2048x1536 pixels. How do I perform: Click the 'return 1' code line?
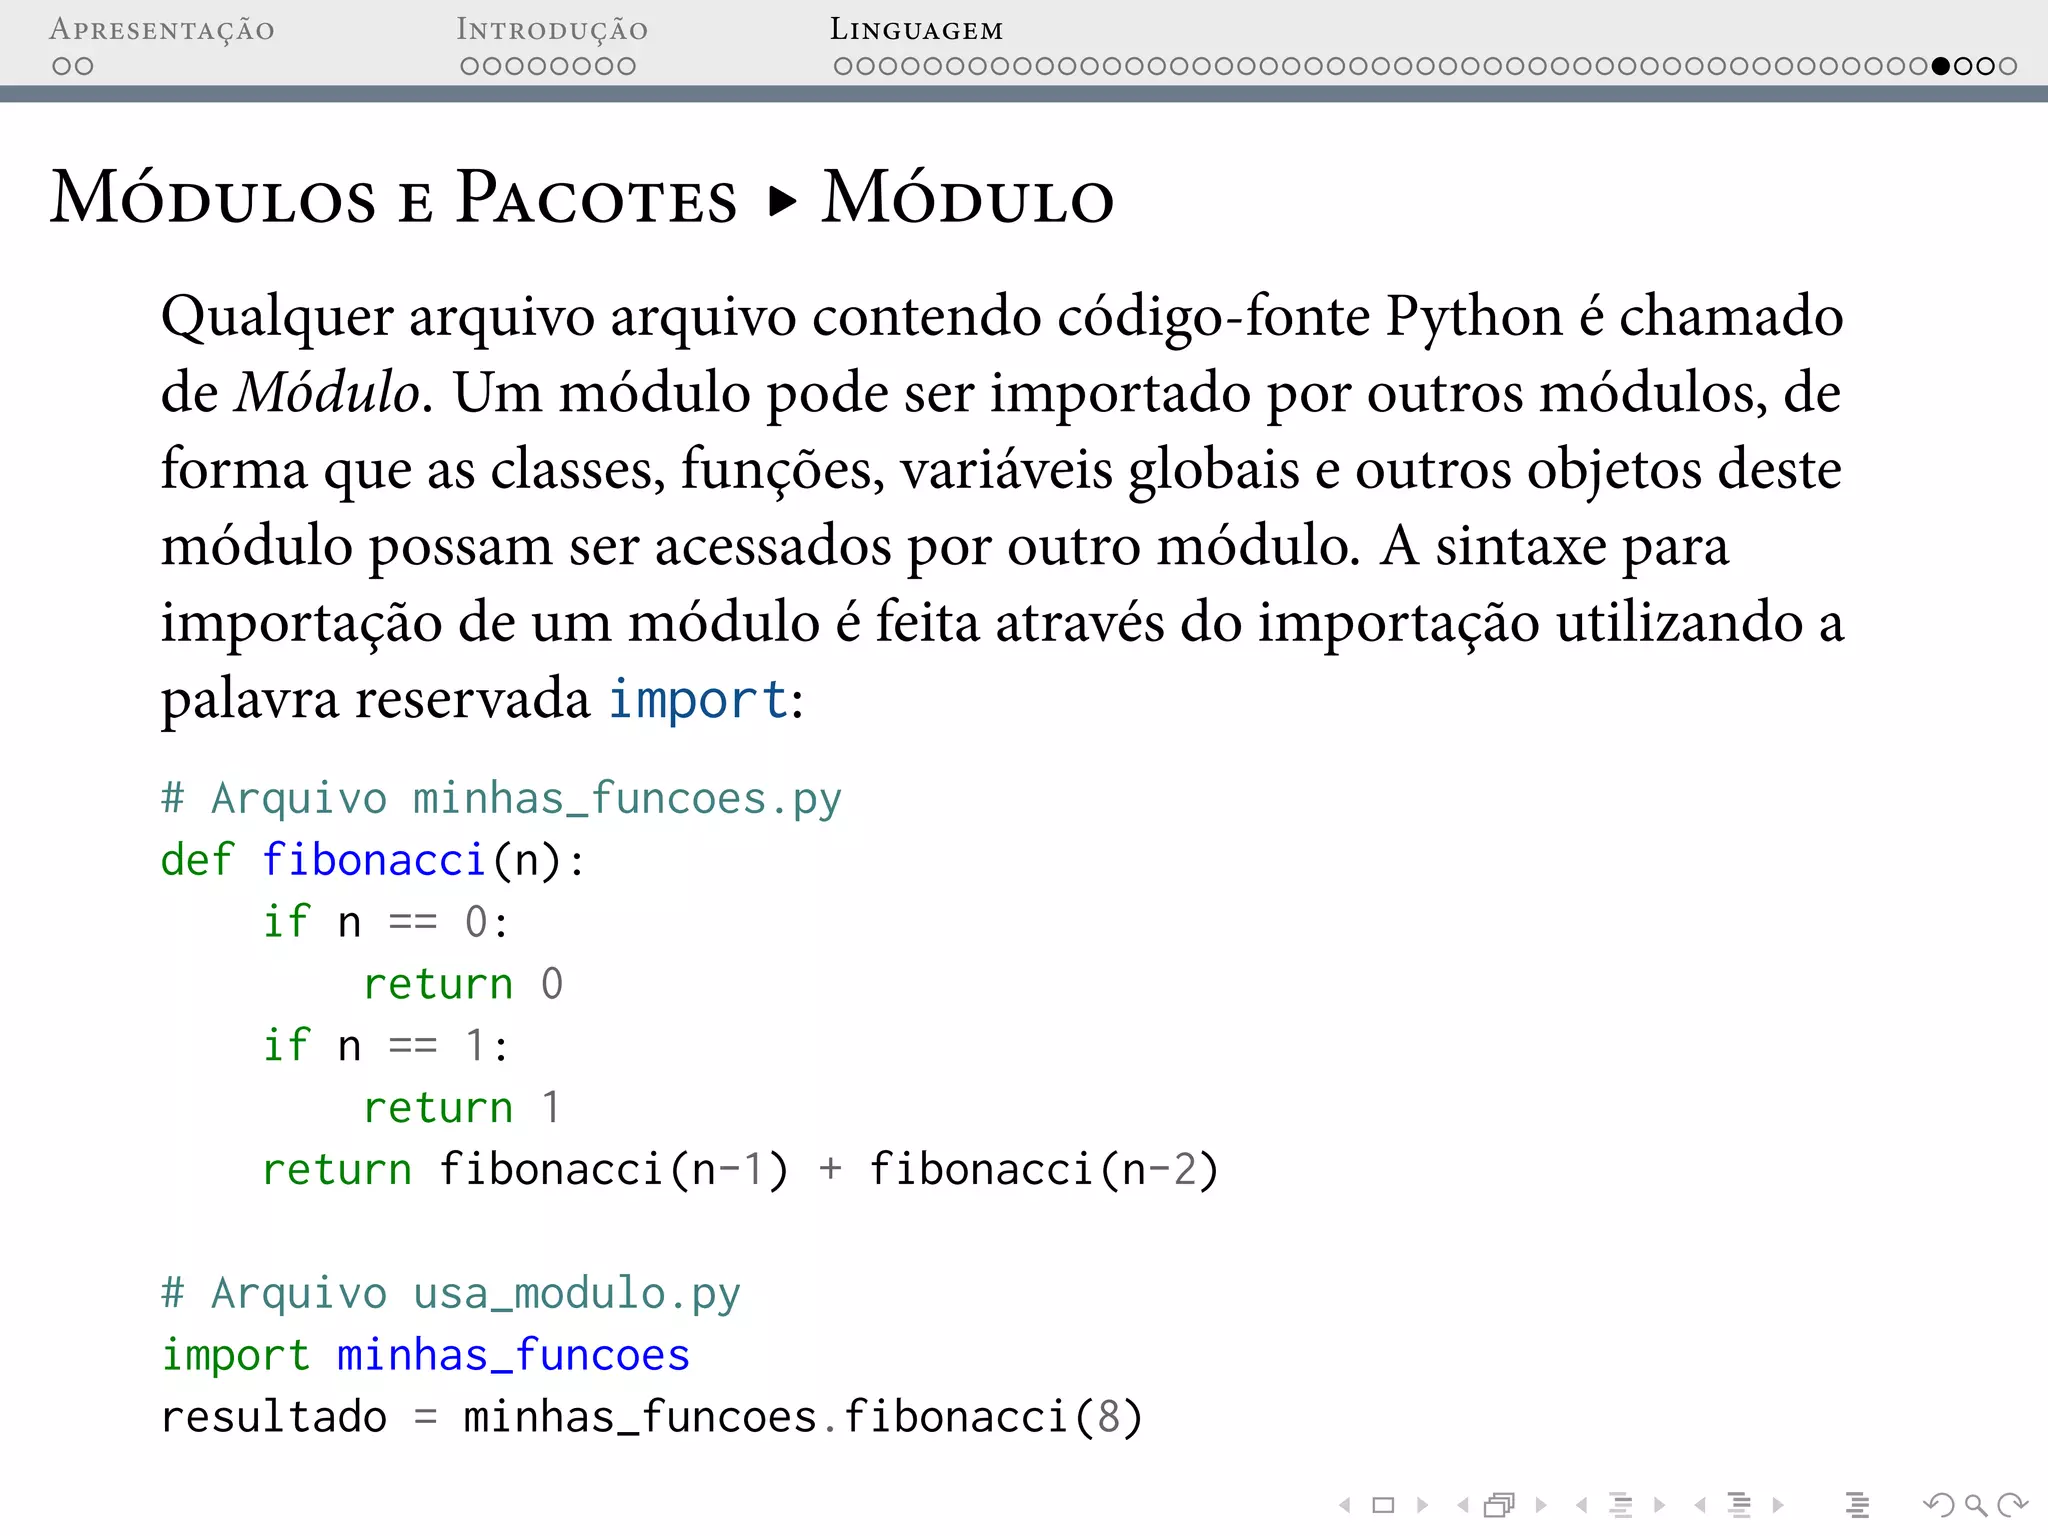[462, 1108]
